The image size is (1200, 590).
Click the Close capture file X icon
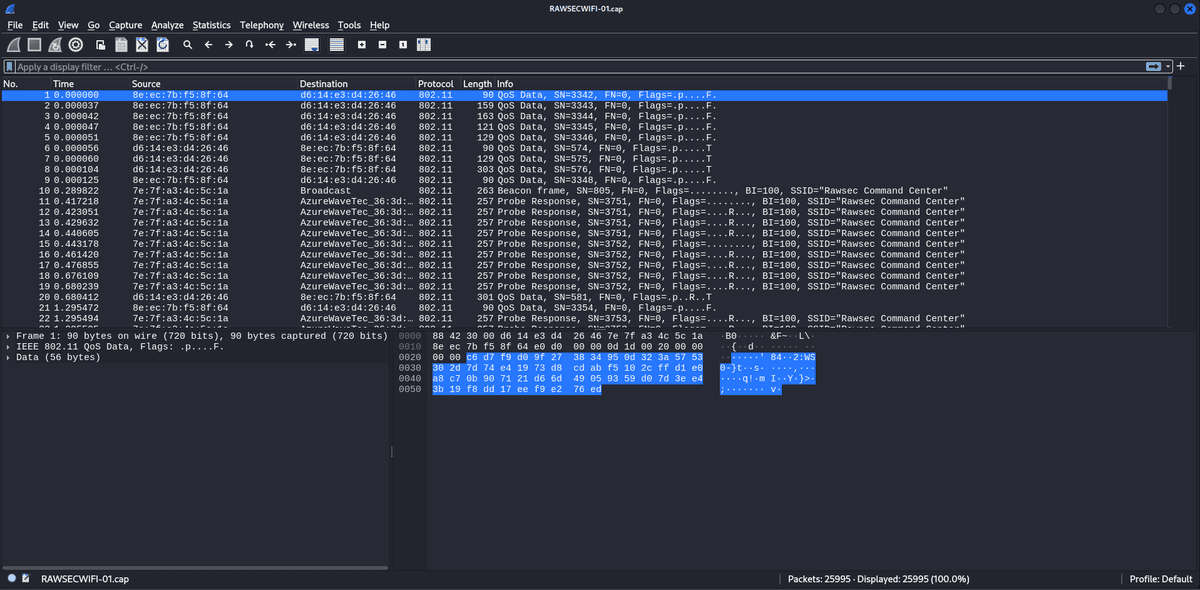pyautogui.click(x=142, y=45)
